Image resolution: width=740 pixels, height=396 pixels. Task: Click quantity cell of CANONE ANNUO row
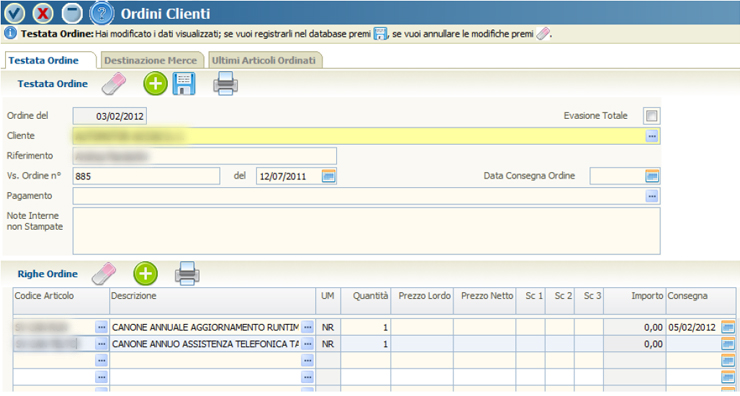coord(366,344)
